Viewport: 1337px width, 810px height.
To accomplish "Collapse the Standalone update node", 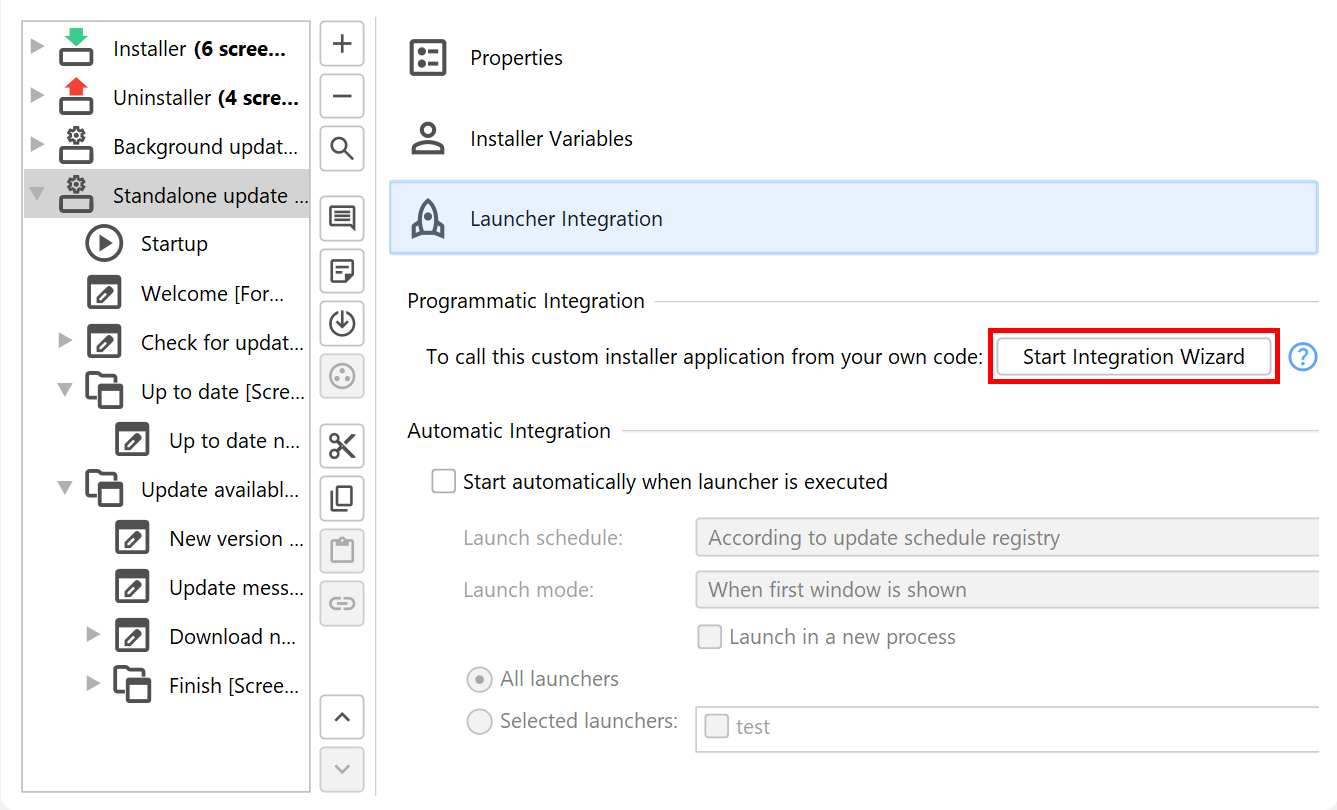I will point(37,194).
